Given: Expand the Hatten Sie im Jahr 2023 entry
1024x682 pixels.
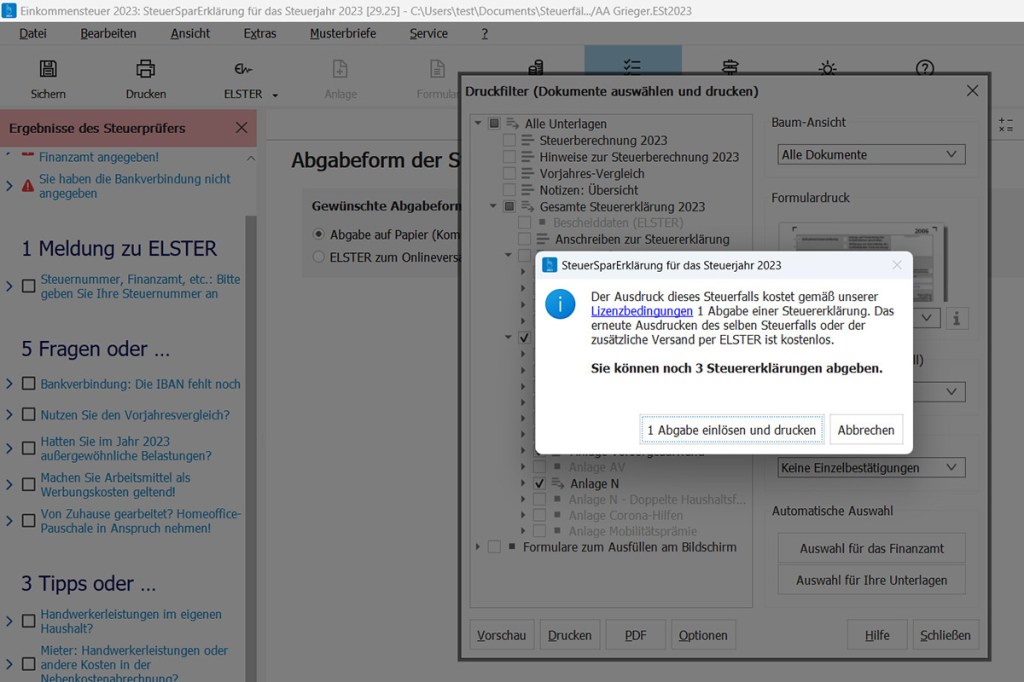Looking at the screenshot, I should tap(9, 448).
